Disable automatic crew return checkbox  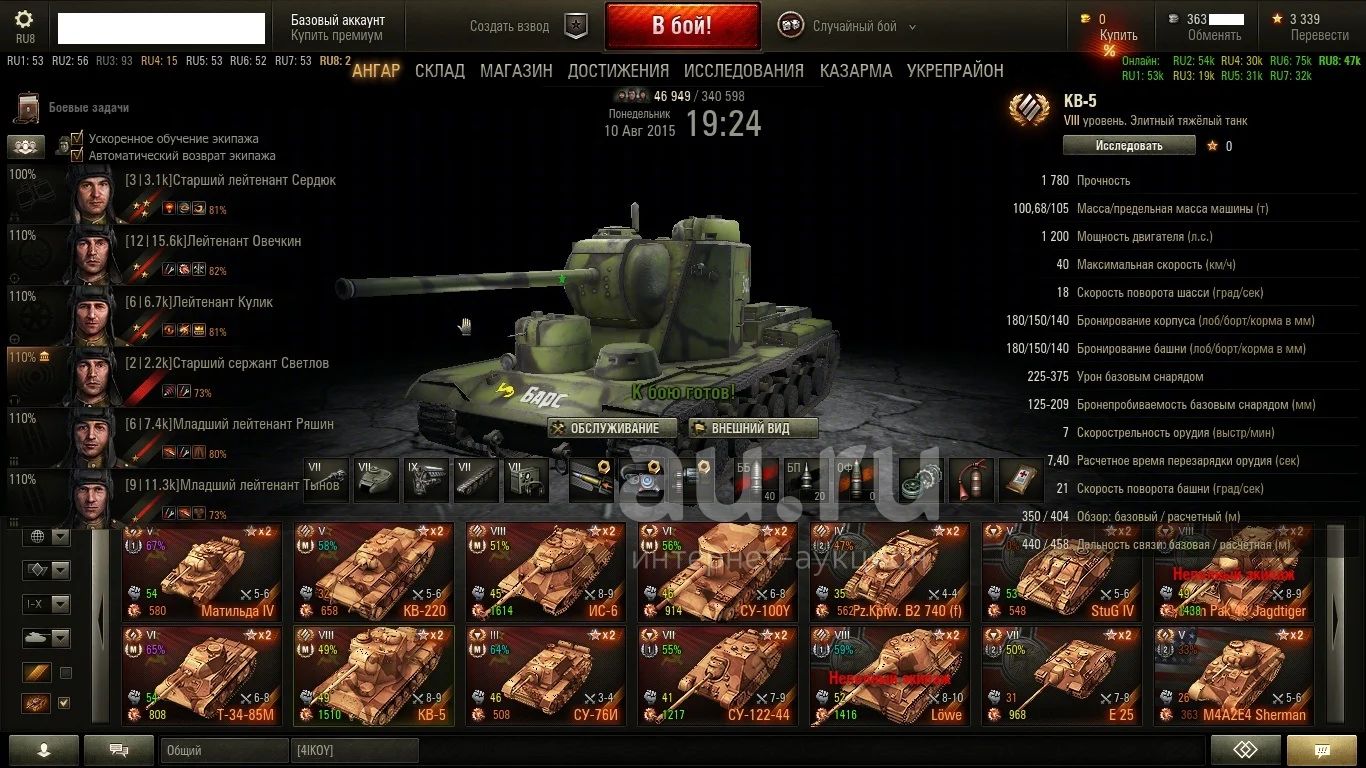(x=77, y=155)
